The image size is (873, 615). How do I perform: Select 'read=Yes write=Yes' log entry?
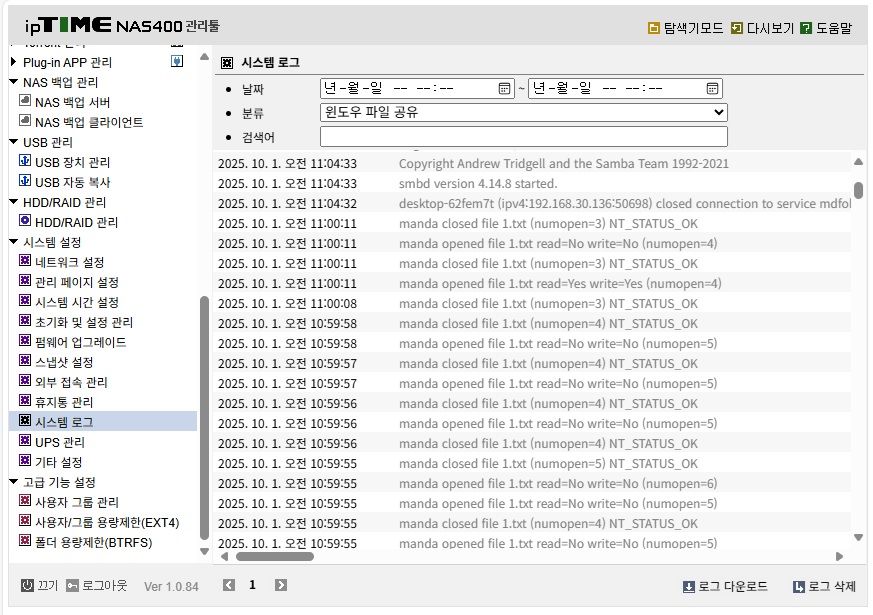pos(560,284)
